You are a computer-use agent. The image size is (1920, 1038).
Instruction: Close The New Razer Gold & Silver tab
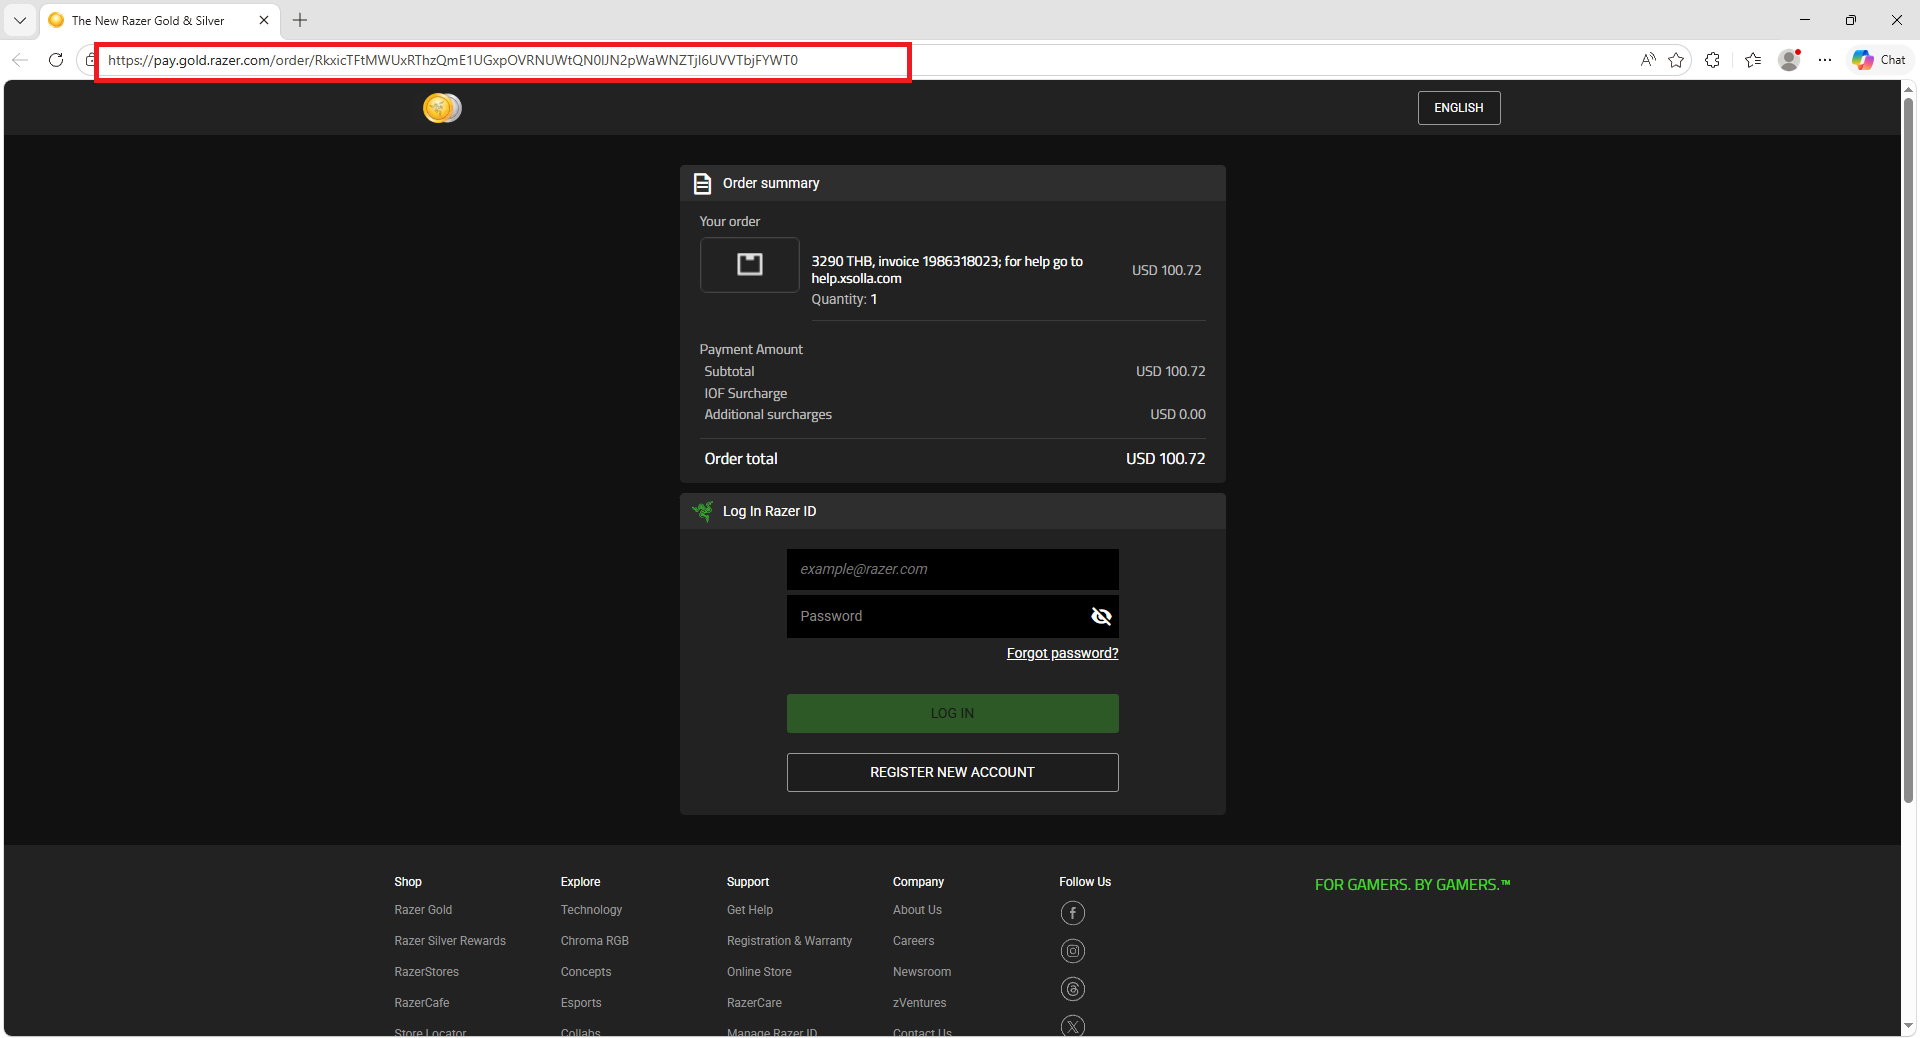click(264, 20)
